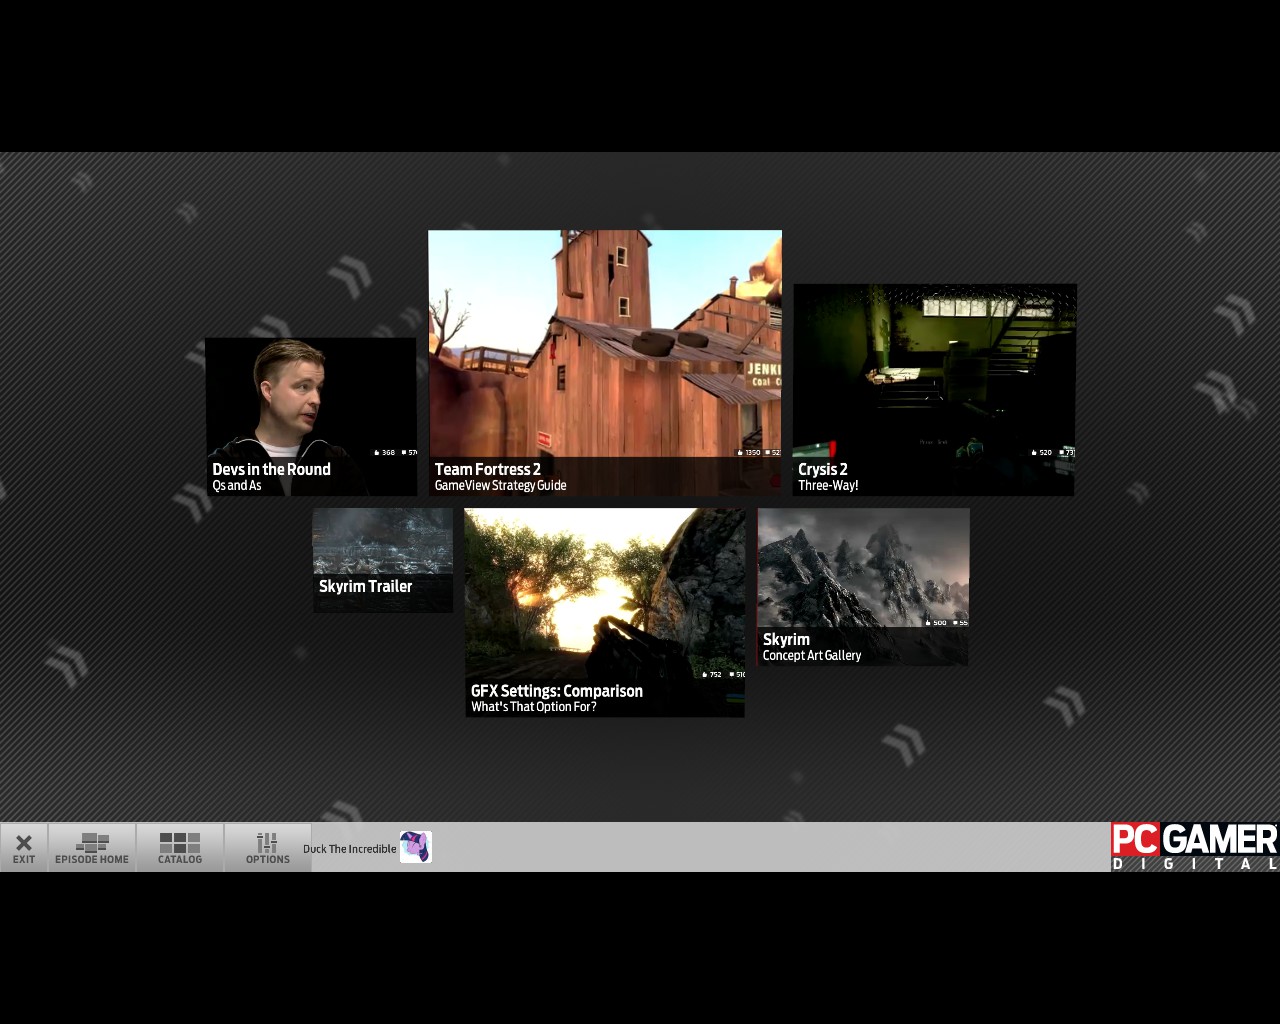The height and width of the screenshot is (1024, 1280).
Task: Click the like count on Devs in the Round
Action: (384, 453)
